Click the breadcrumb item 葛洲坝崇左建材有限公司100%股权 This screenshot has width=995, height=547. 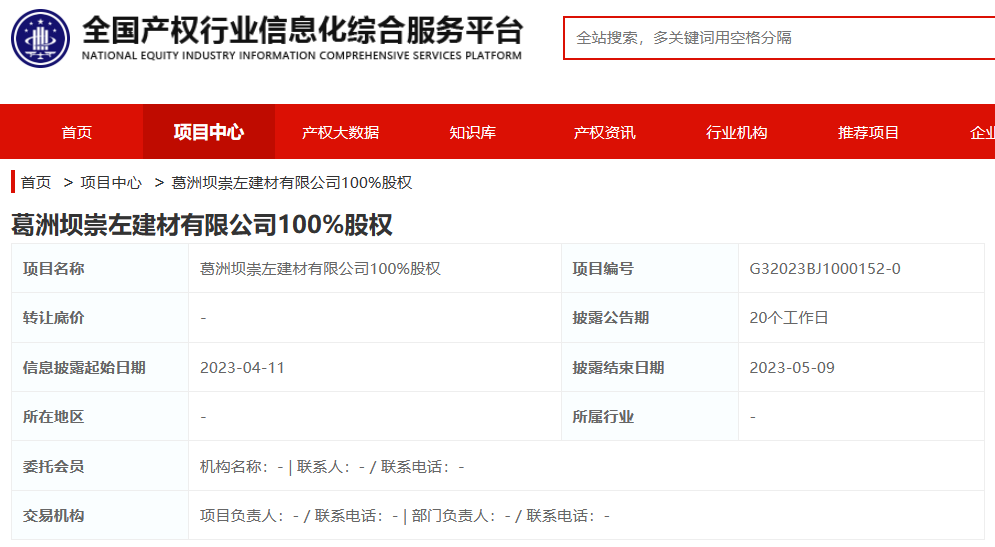pos(292,183)
